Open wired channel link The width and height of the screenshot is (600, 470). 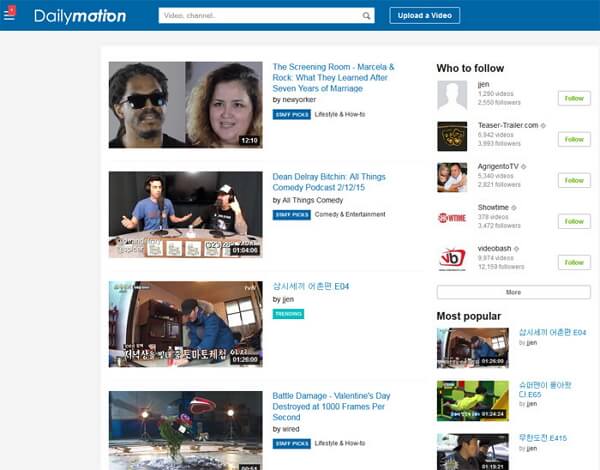pyautogui.click(x=291, y=429)
